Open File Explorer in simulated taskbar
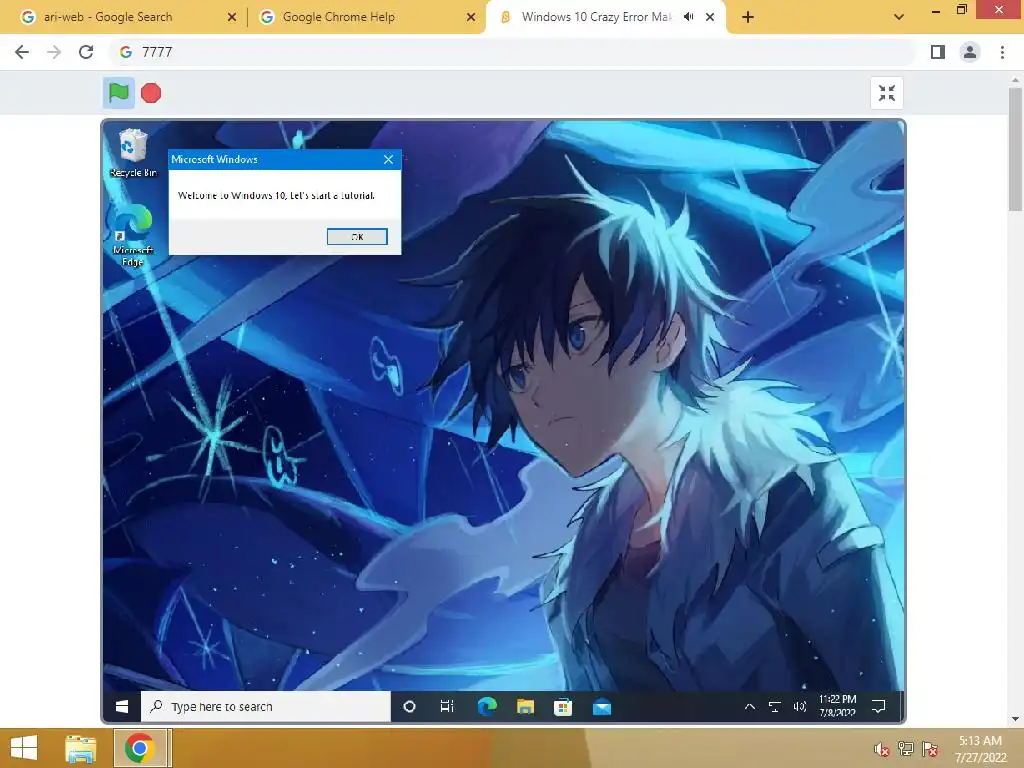This screenshot has height=768, width=1024. 525,707
